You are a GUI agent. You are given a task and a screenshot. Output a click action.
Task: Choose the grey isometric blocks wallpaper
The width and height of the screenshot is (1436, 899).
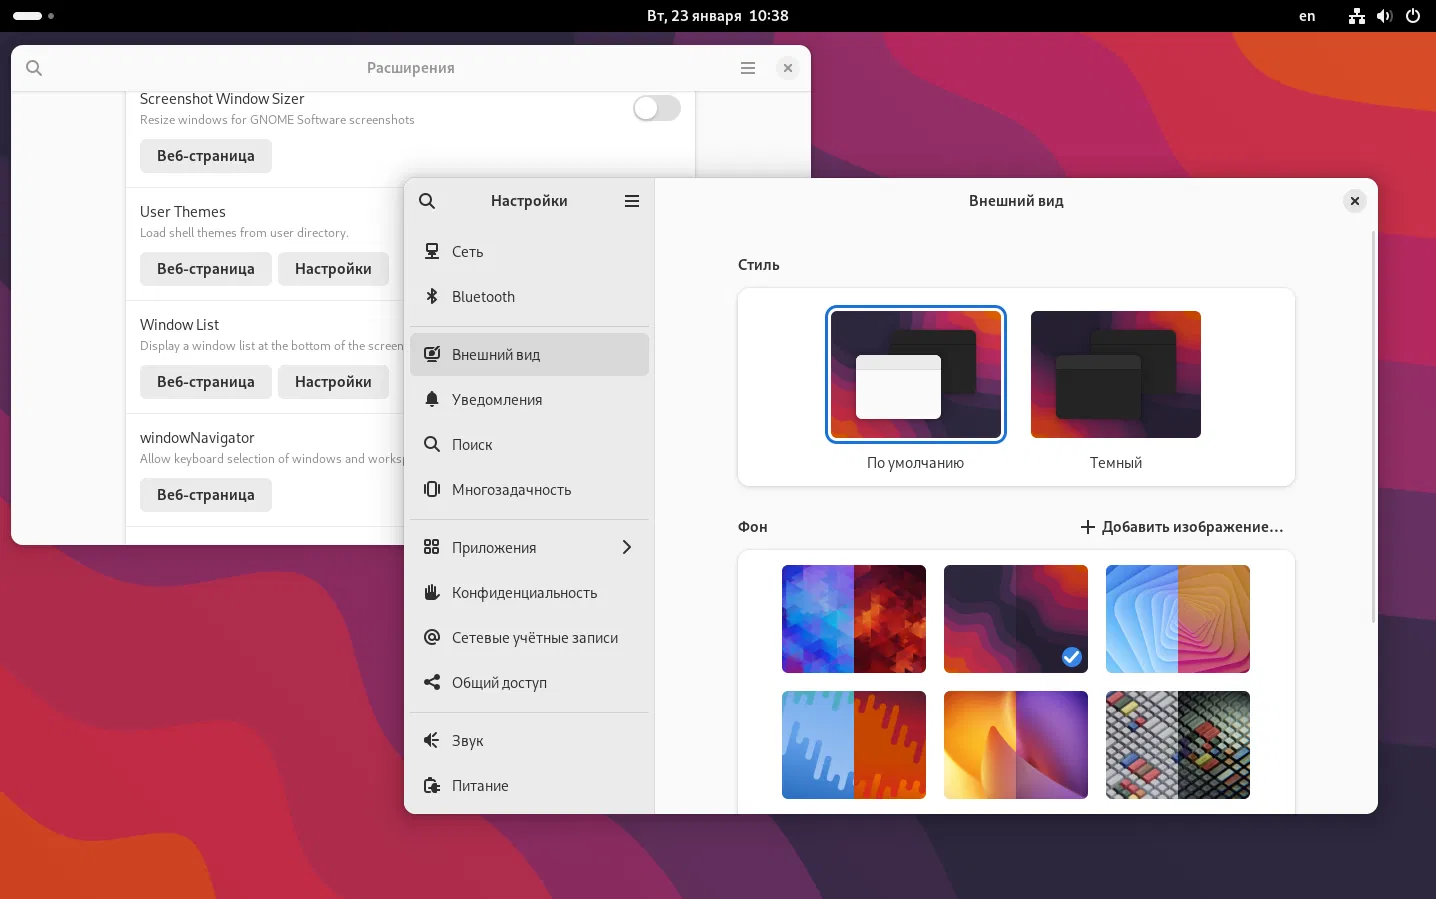pyautogui.click(x=1178, y=745)
